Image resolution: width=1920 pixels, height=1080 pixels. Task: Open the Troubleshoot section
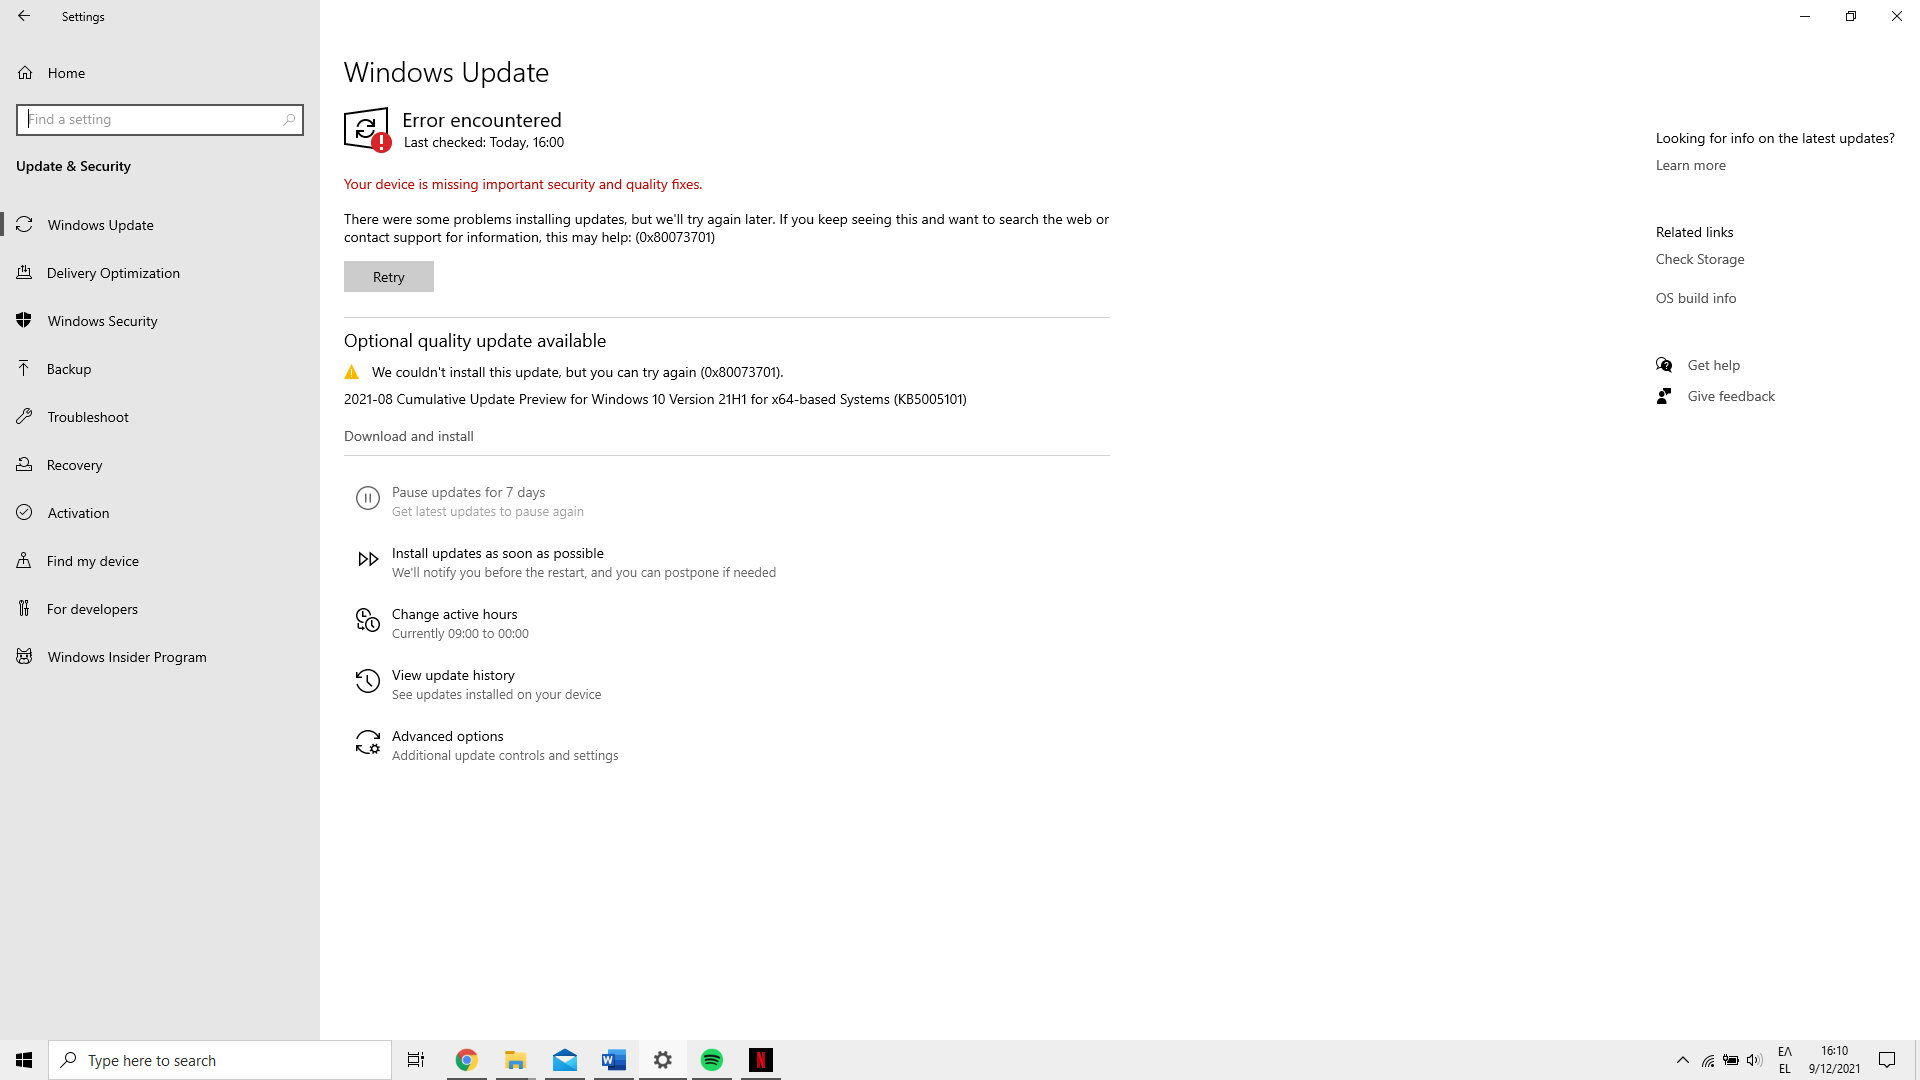click(160, 417)
